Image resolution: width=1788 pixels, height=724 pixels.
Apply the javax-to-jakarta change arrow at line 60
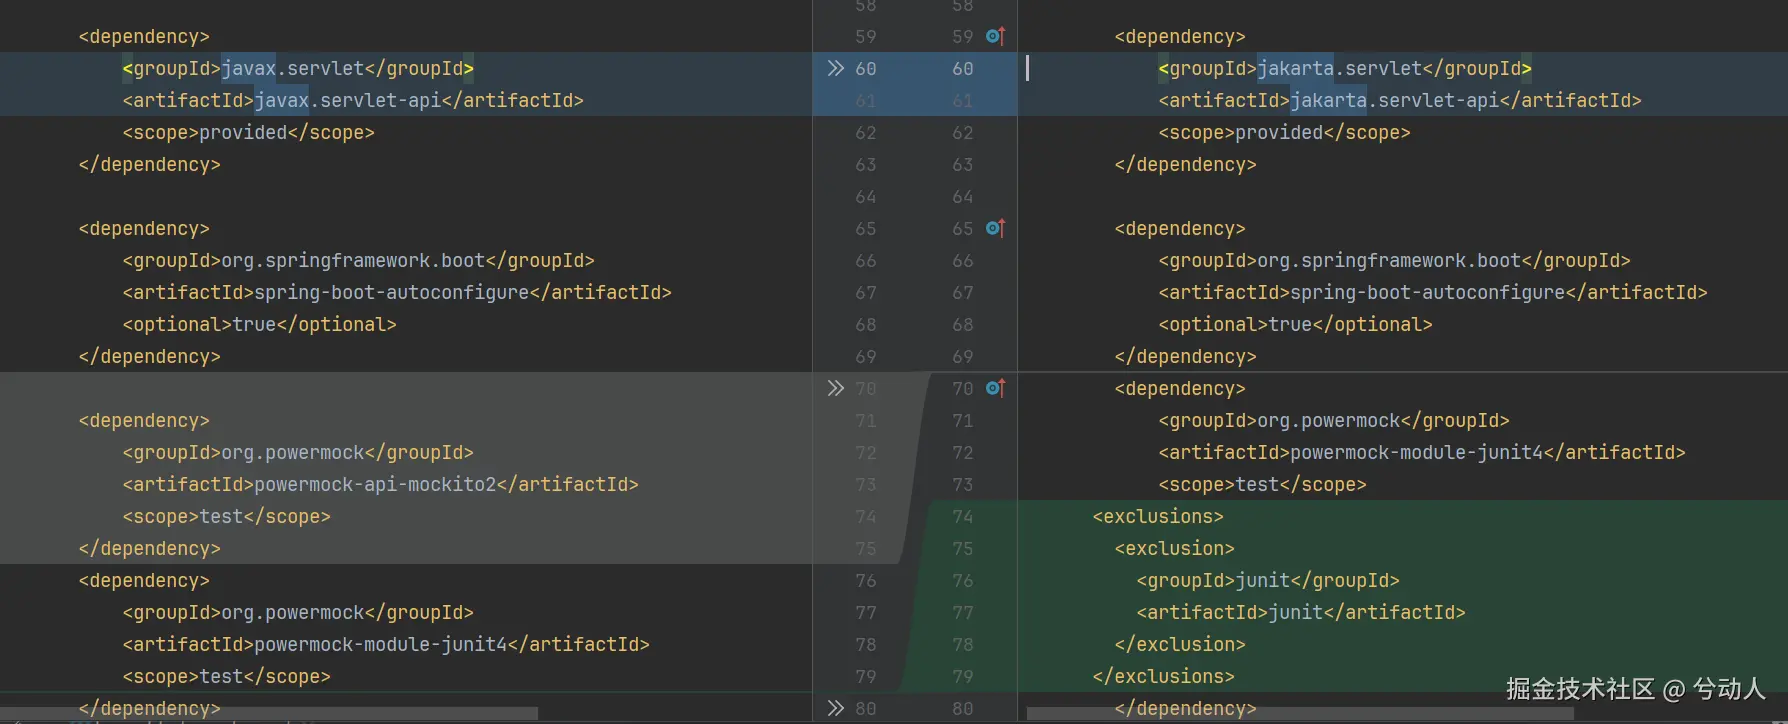(835, 68)
